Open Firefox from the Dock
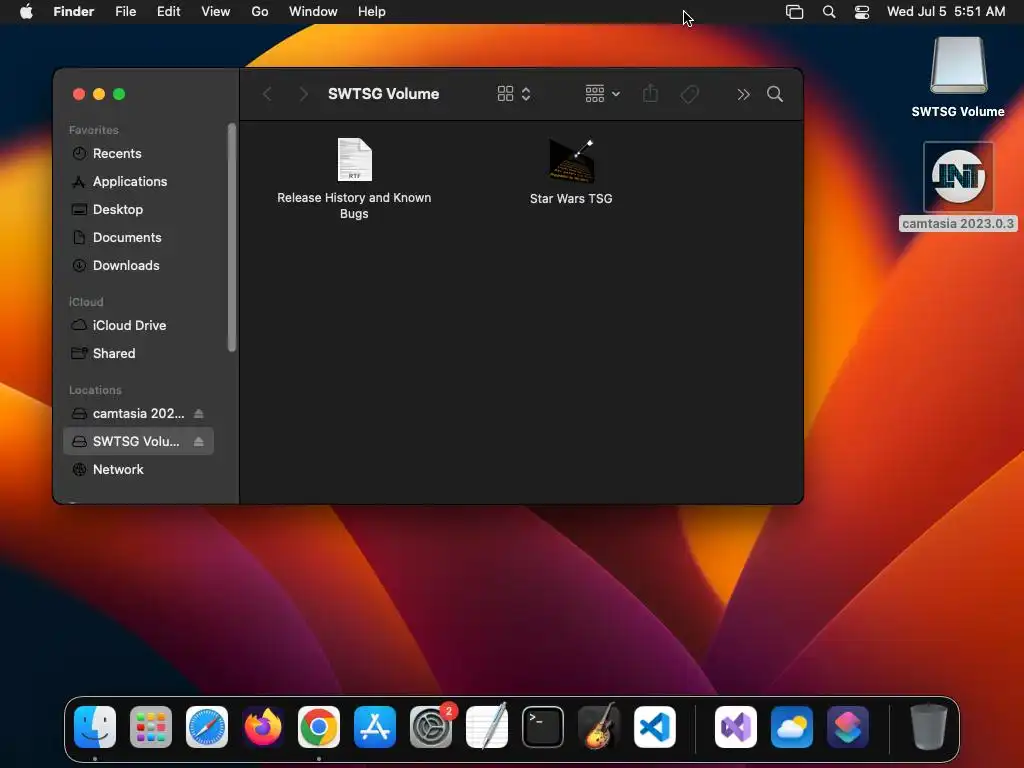 (x=263, y=727)
